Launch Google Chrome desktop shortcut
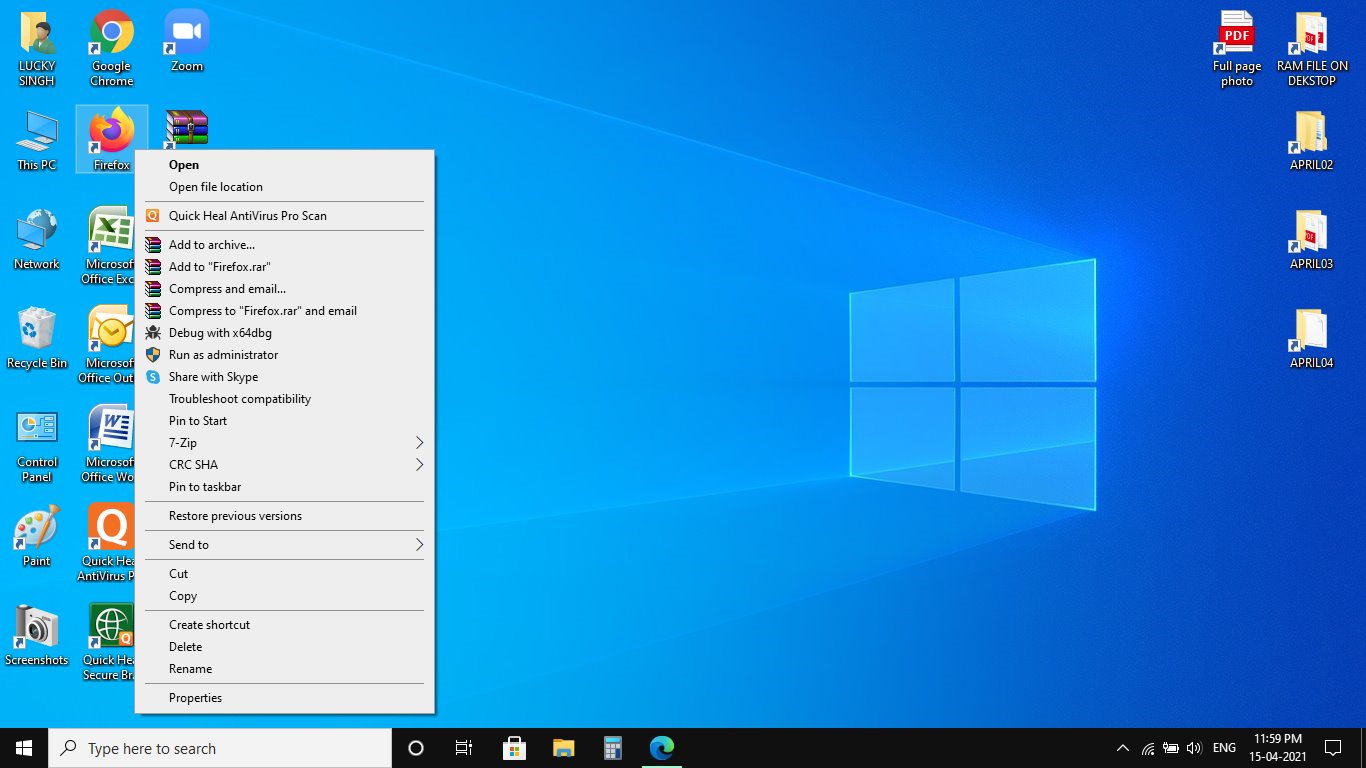Viewport: 1366px width, 768px height. [x=112, y=48]
